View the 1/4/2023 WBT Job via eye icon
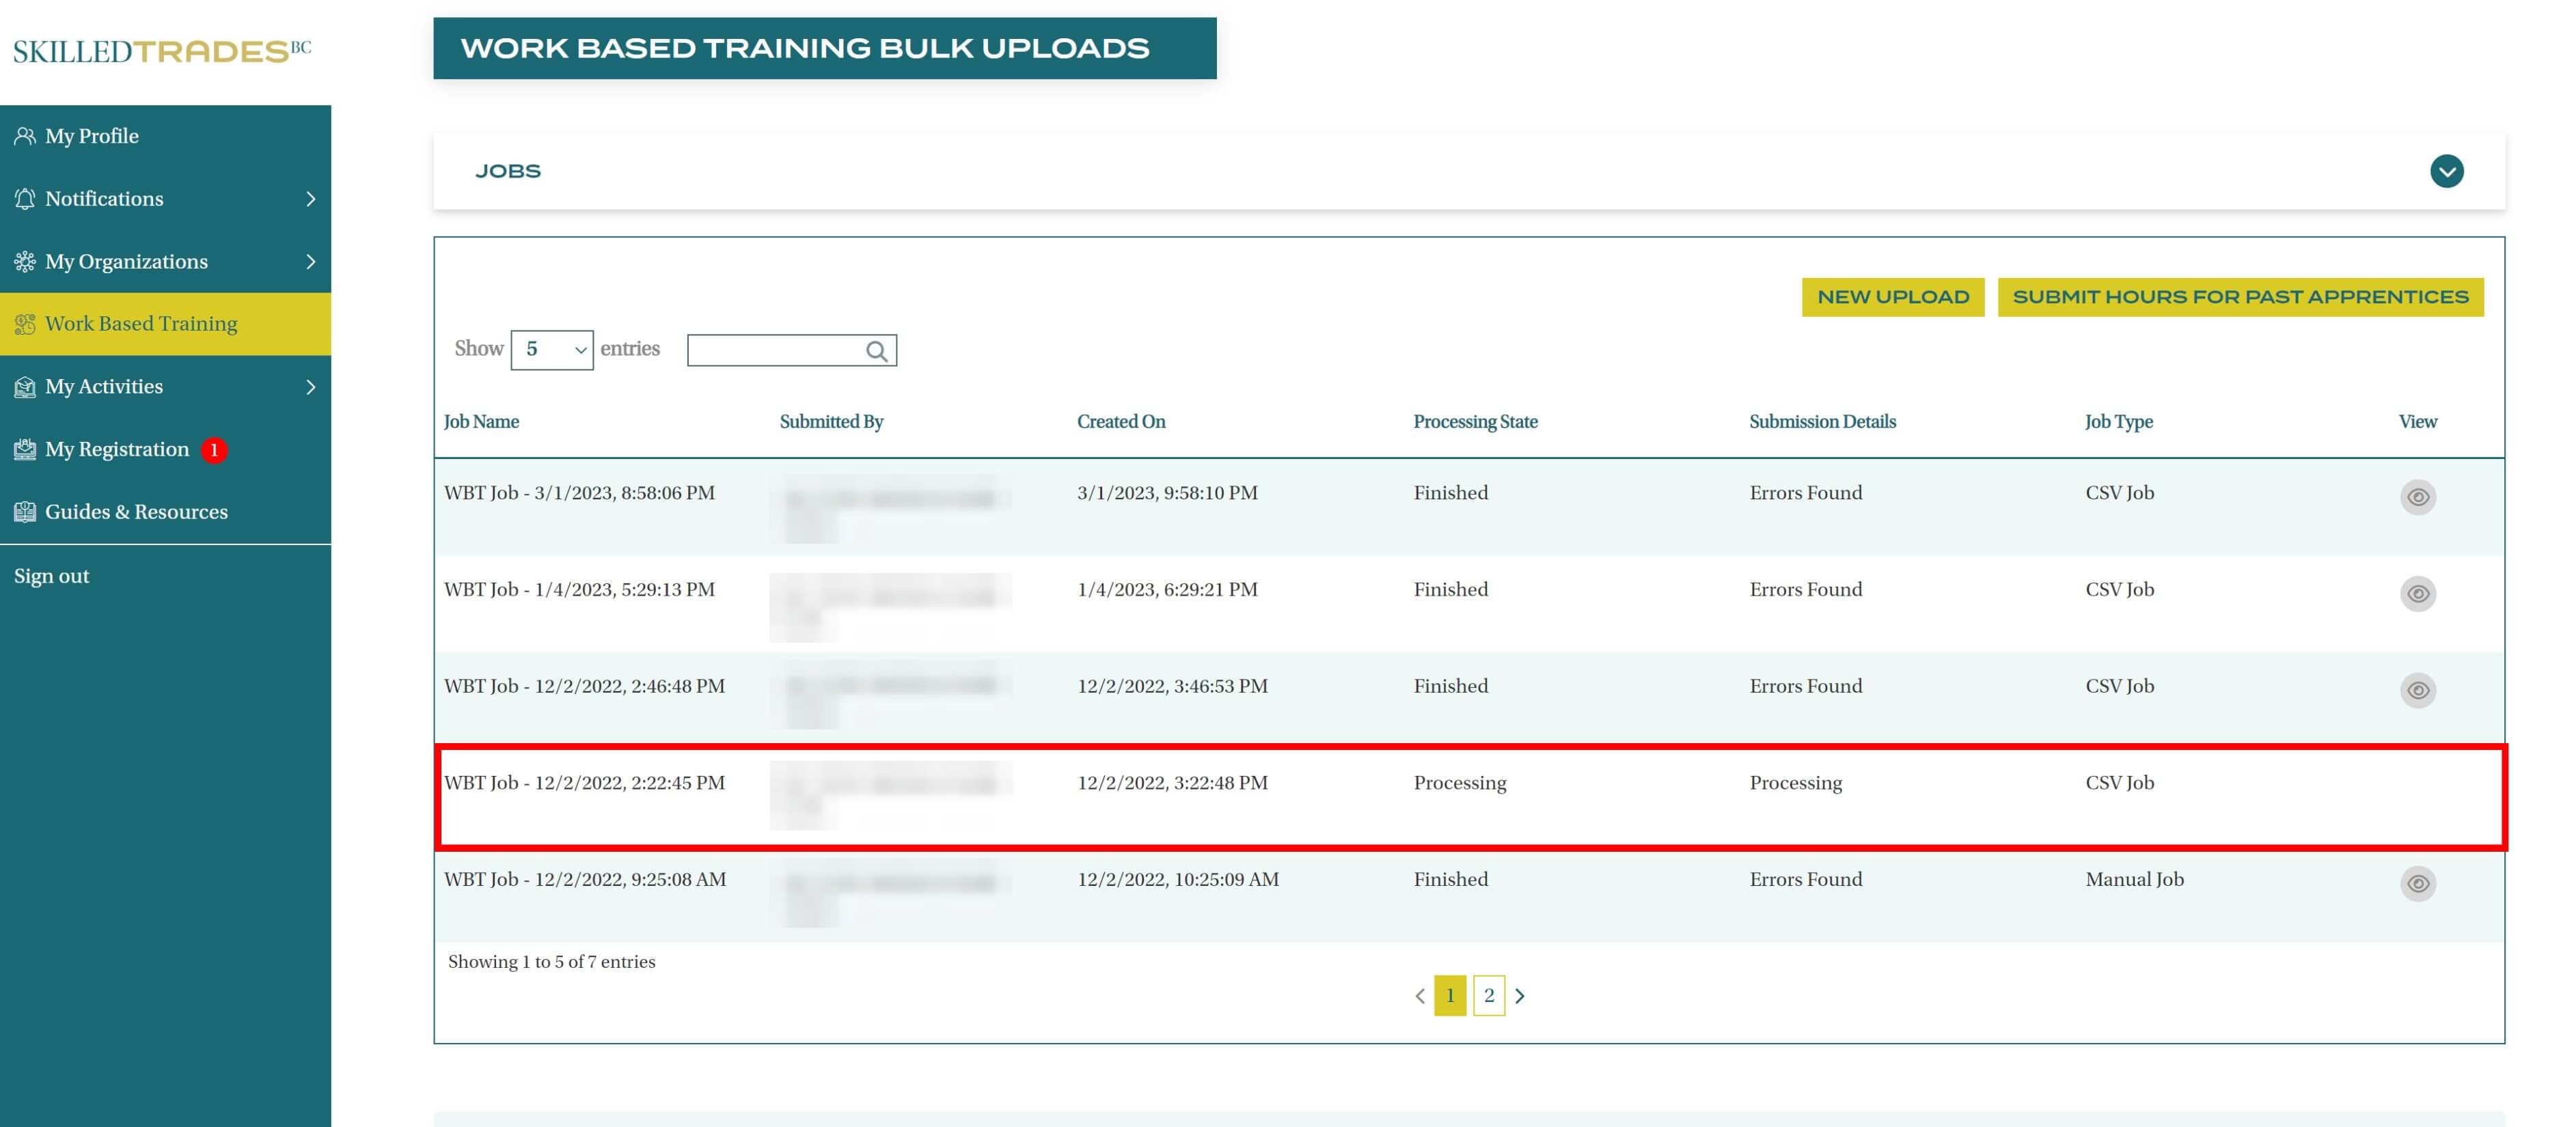 [2417, 594]
